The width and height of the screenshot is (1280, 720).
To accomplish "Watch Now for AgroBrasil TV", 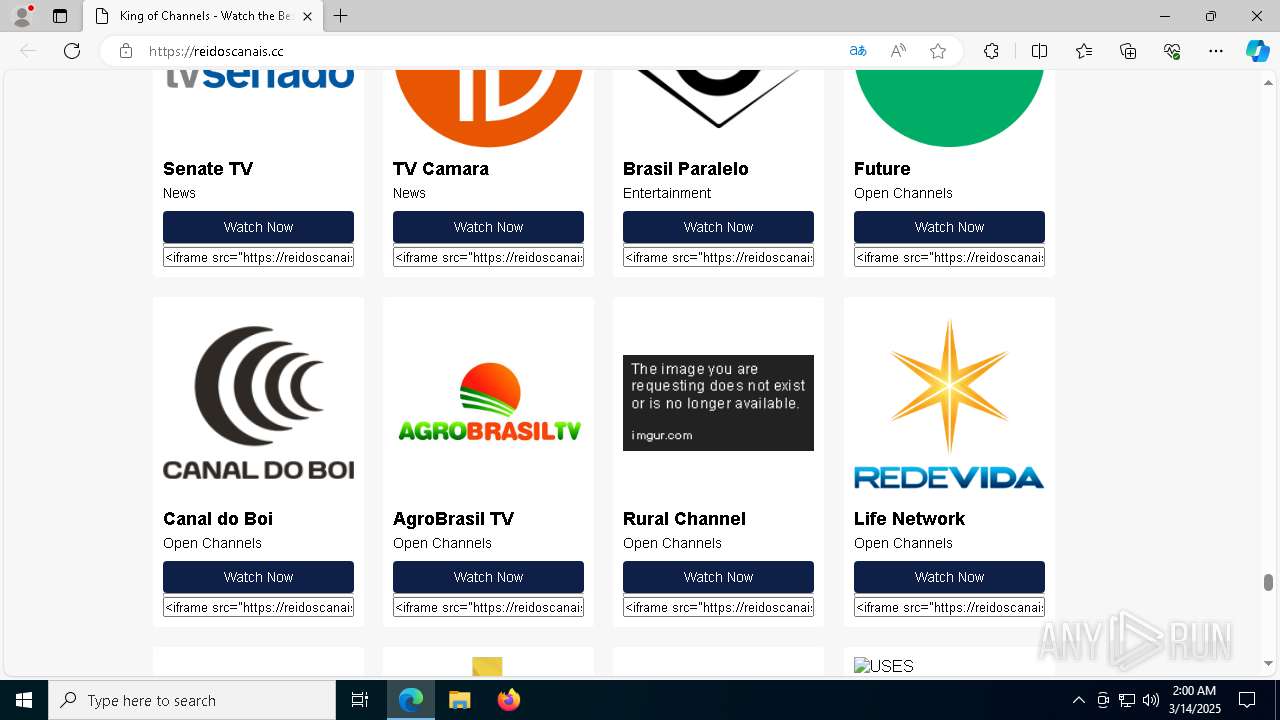I will point(488,577).
